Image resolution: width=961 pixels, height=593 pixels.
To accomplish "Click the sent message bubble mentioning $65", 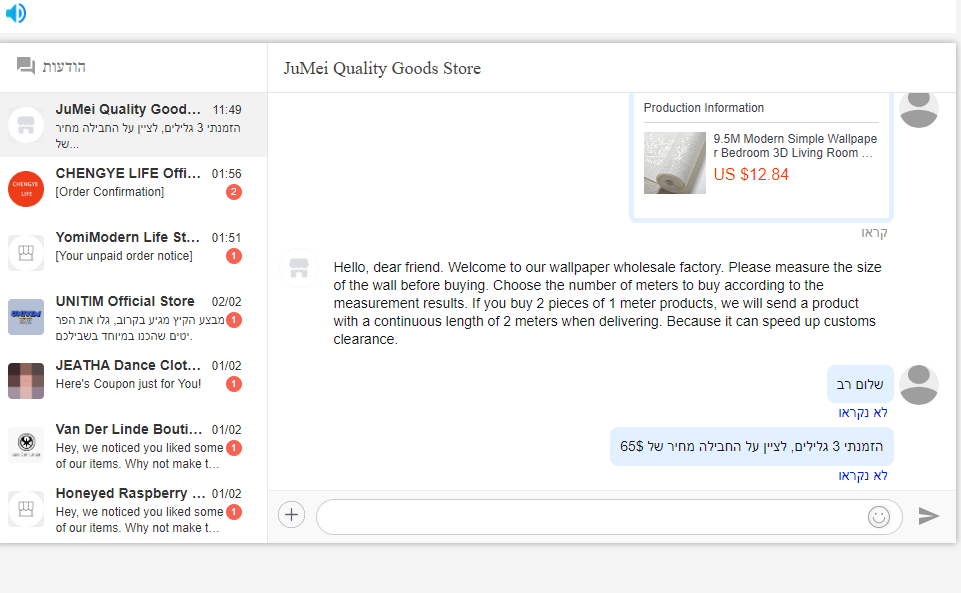I will (x=752, y=446).
